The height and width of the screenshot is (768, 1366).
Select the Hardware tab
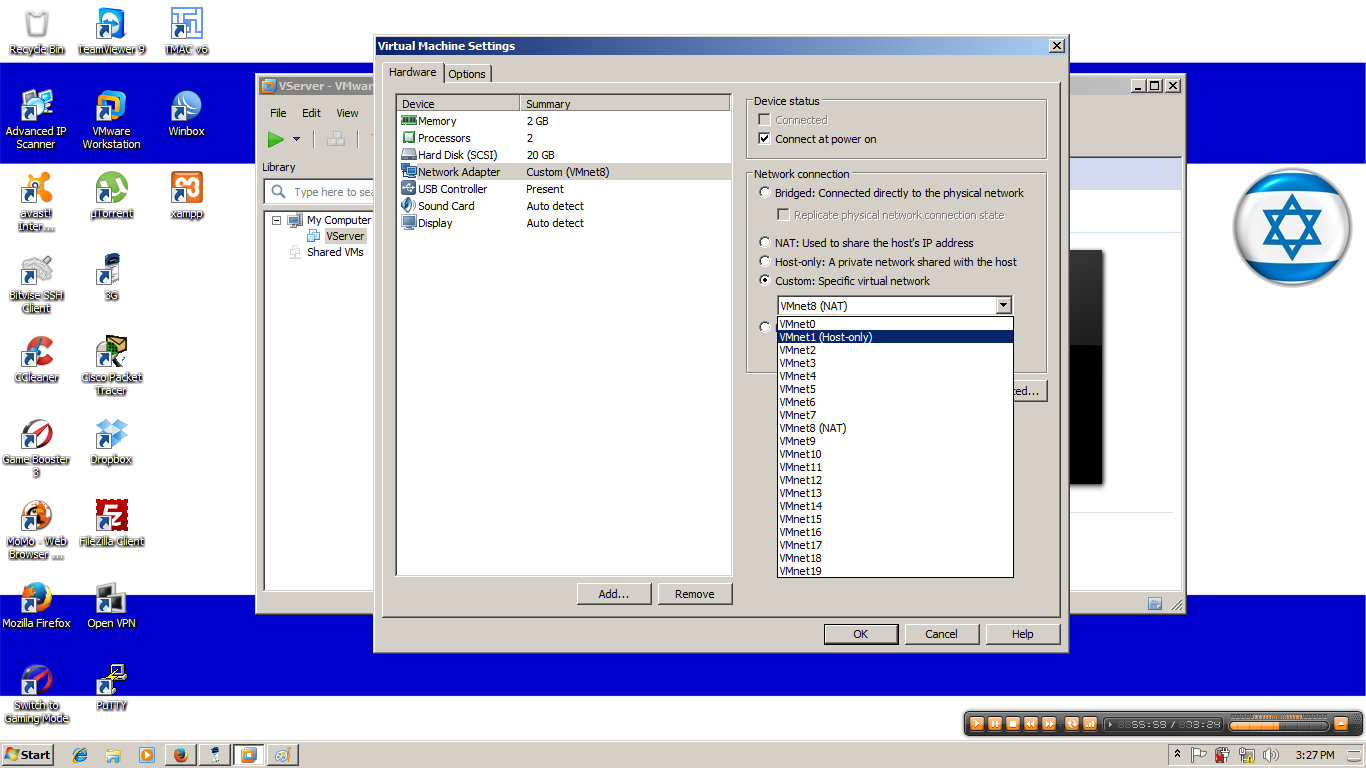[413, 72]
